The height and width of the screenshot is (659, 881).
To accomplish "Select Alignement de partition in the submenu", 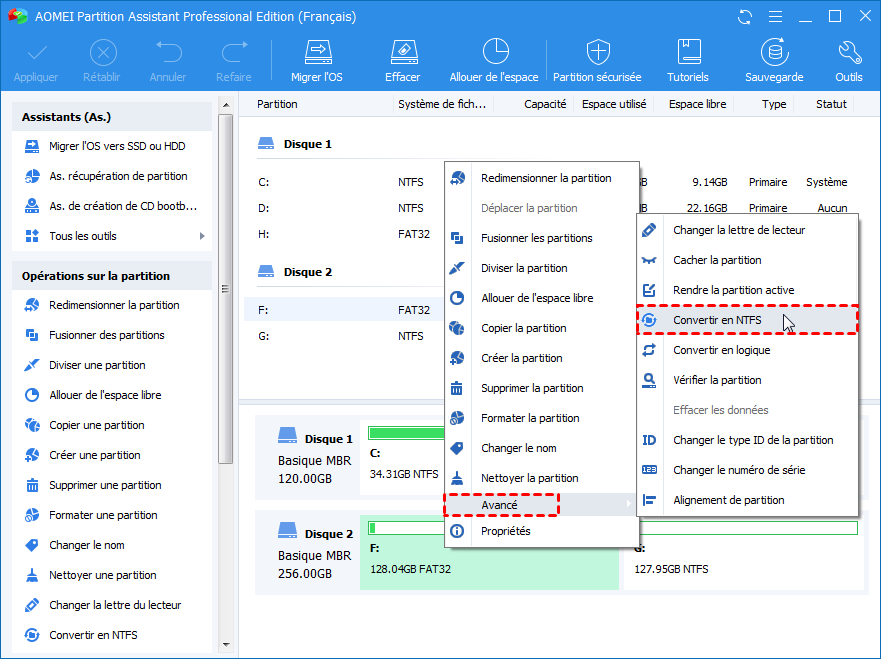I will coord(747,500).
